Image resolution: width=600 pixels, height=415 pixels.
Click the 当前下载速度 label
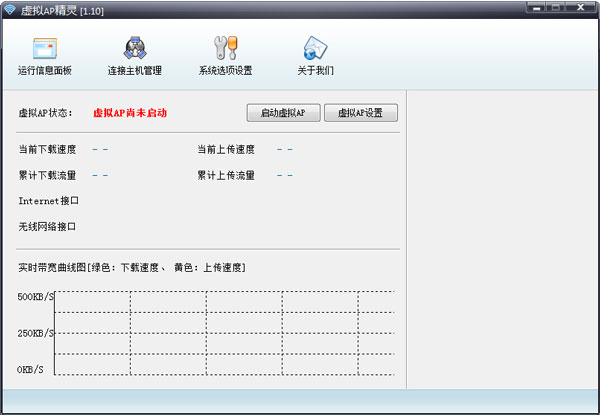[47, 149]
